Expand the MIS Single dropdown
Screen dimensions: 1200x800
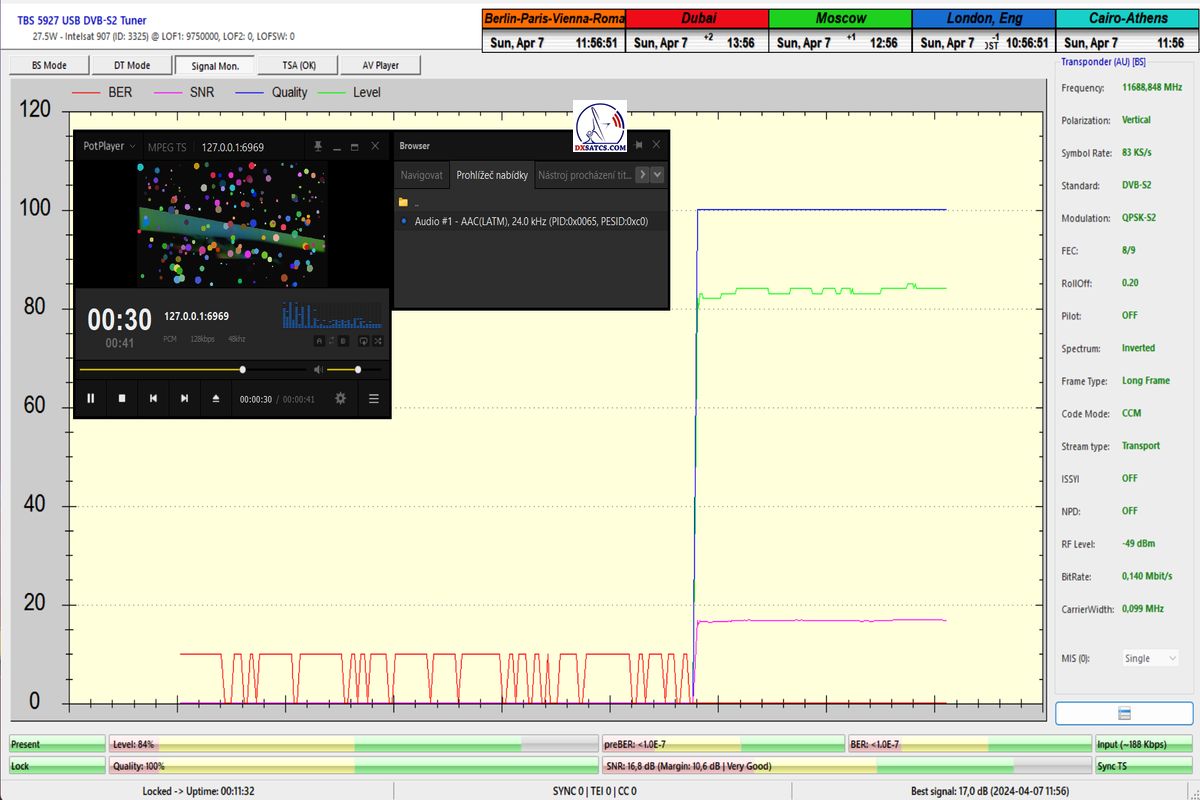coord(1150,658)
